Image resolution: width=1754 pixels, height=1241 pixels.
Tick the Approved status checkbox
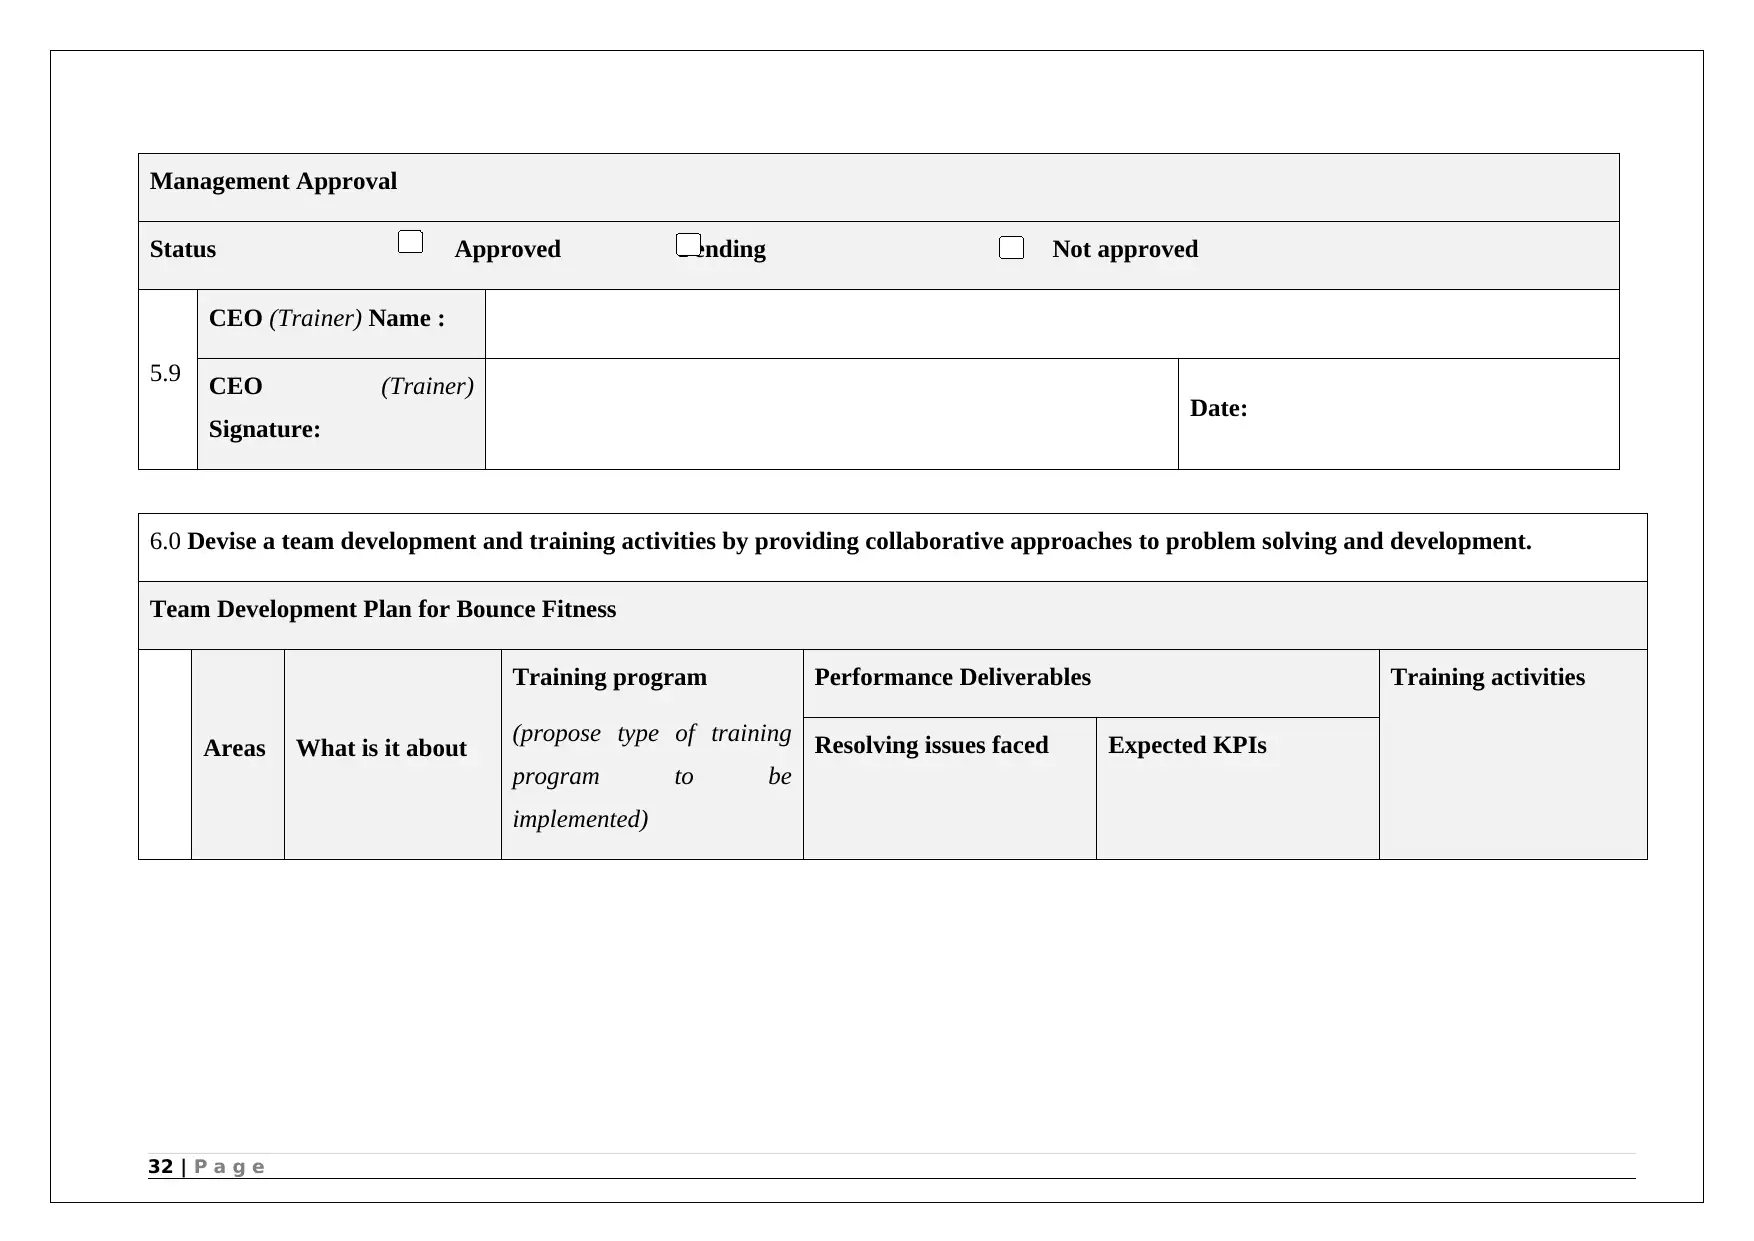pyautogui.click(x=410, y=242)
